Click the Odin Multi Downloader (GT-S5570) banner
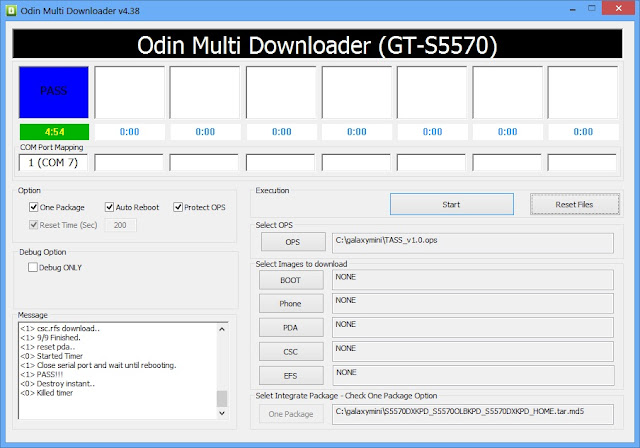This screenshot has height=448, width=640. 318,44
